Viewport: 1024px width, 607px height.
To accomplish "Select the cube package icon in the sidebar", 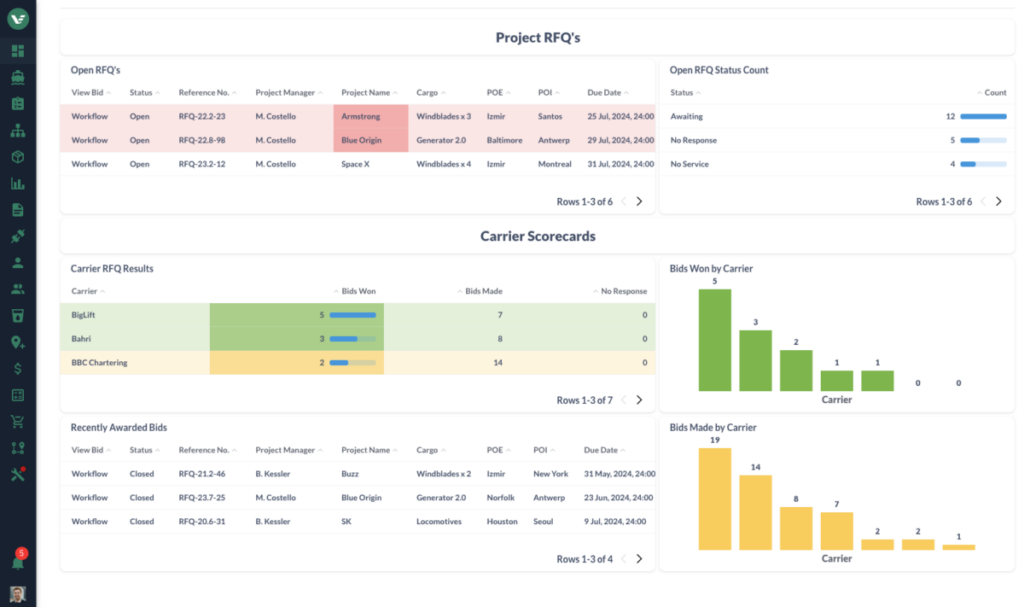I will coord(18,157).
